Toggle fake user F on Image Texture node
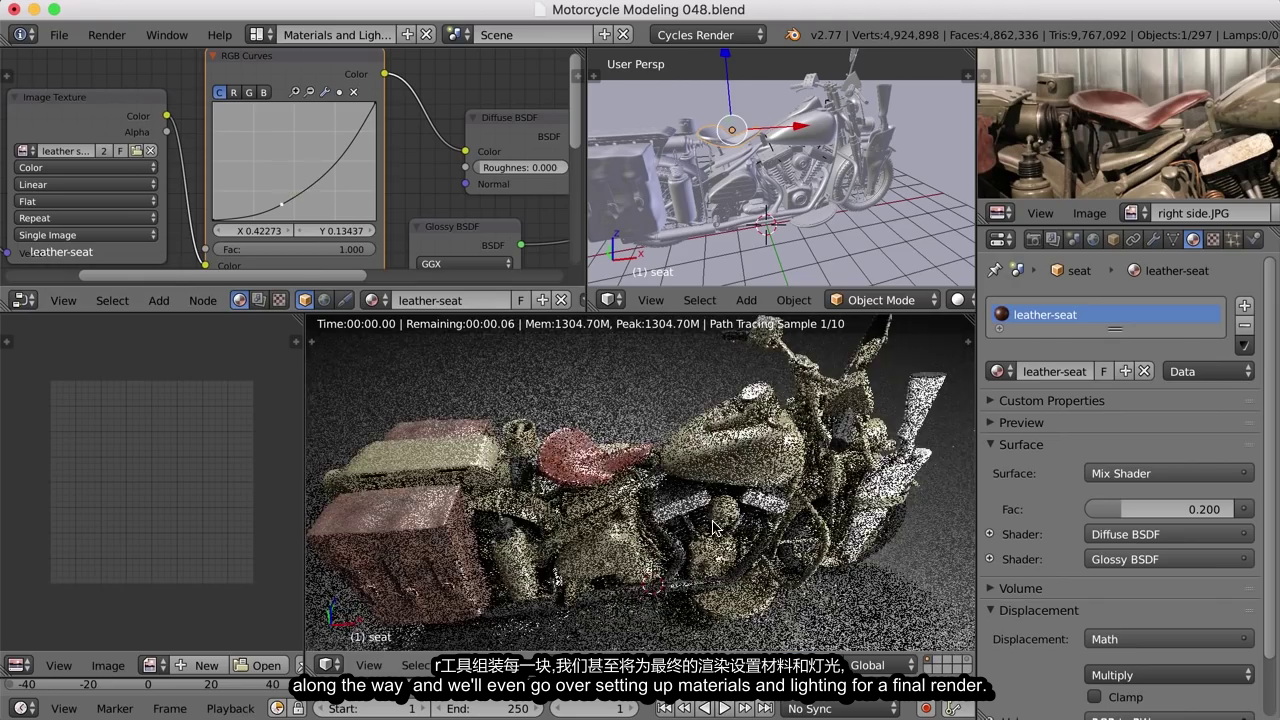1280x720 pixels. (x=121, y=151)
